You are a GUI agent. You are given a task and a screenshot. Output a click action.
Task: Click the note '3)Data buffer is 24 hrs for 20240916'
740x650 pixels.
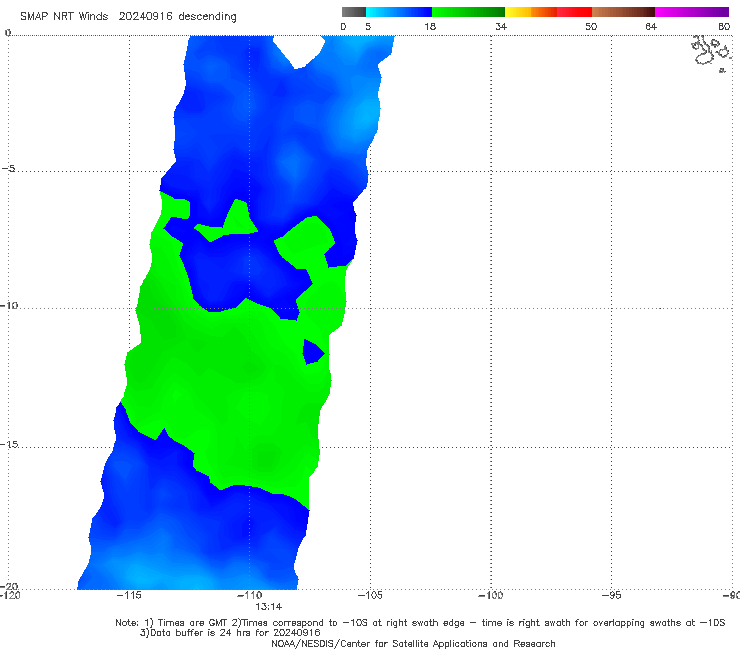click(x=230, y=633)
